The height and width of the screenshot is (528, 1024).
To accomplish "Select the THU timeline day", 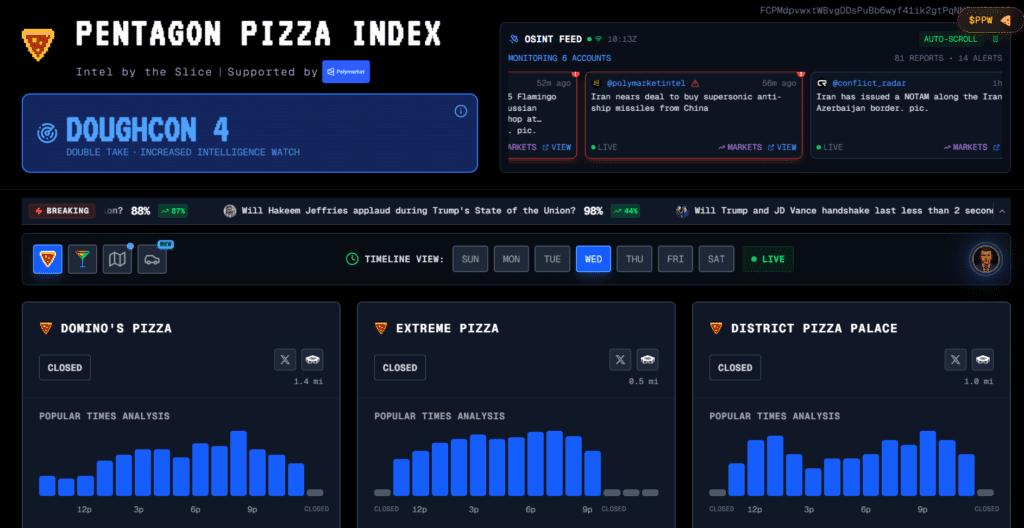I will (x=634, y=259).
